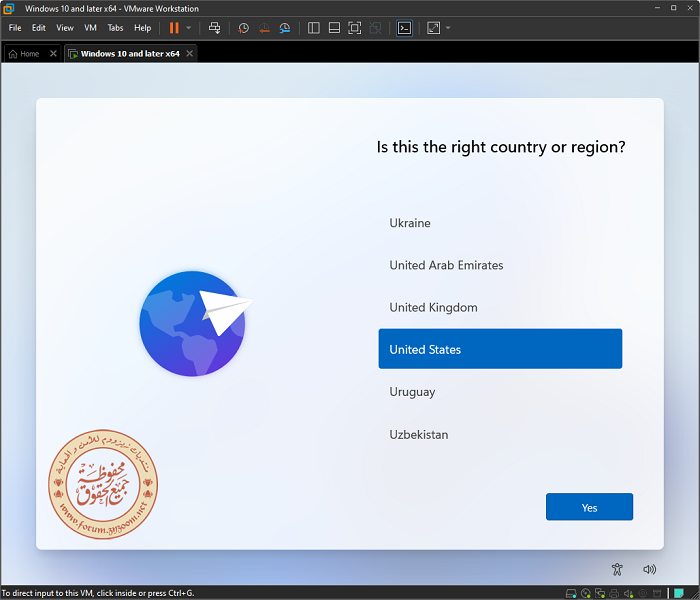Show the console view
The width and height of the screenshot is (700, 600).
pyautogui.click(x=404, y=28)
